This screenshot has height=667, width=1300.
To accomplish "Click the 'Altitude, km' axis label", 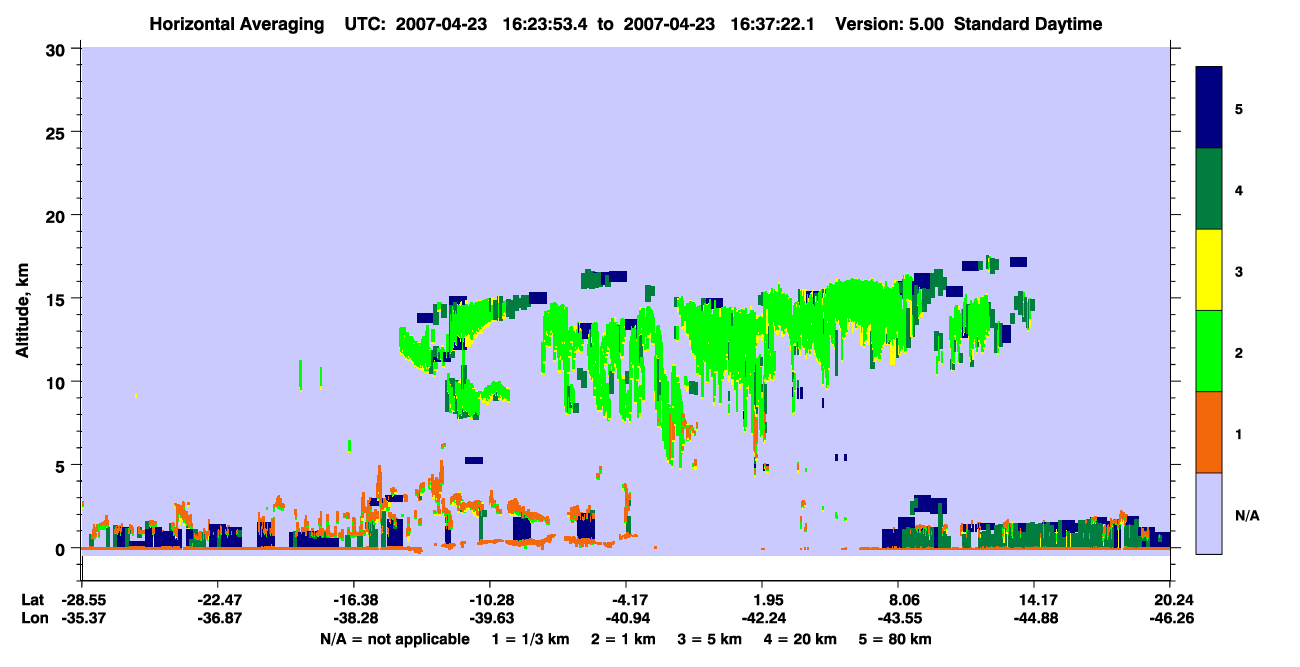I will coord(22,310).
